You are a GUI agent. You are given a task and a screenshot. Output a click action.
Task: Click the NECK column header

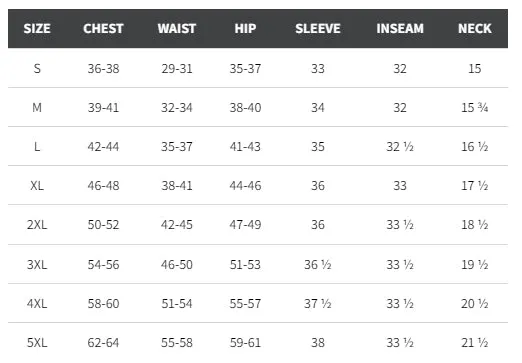coord(475,29)
